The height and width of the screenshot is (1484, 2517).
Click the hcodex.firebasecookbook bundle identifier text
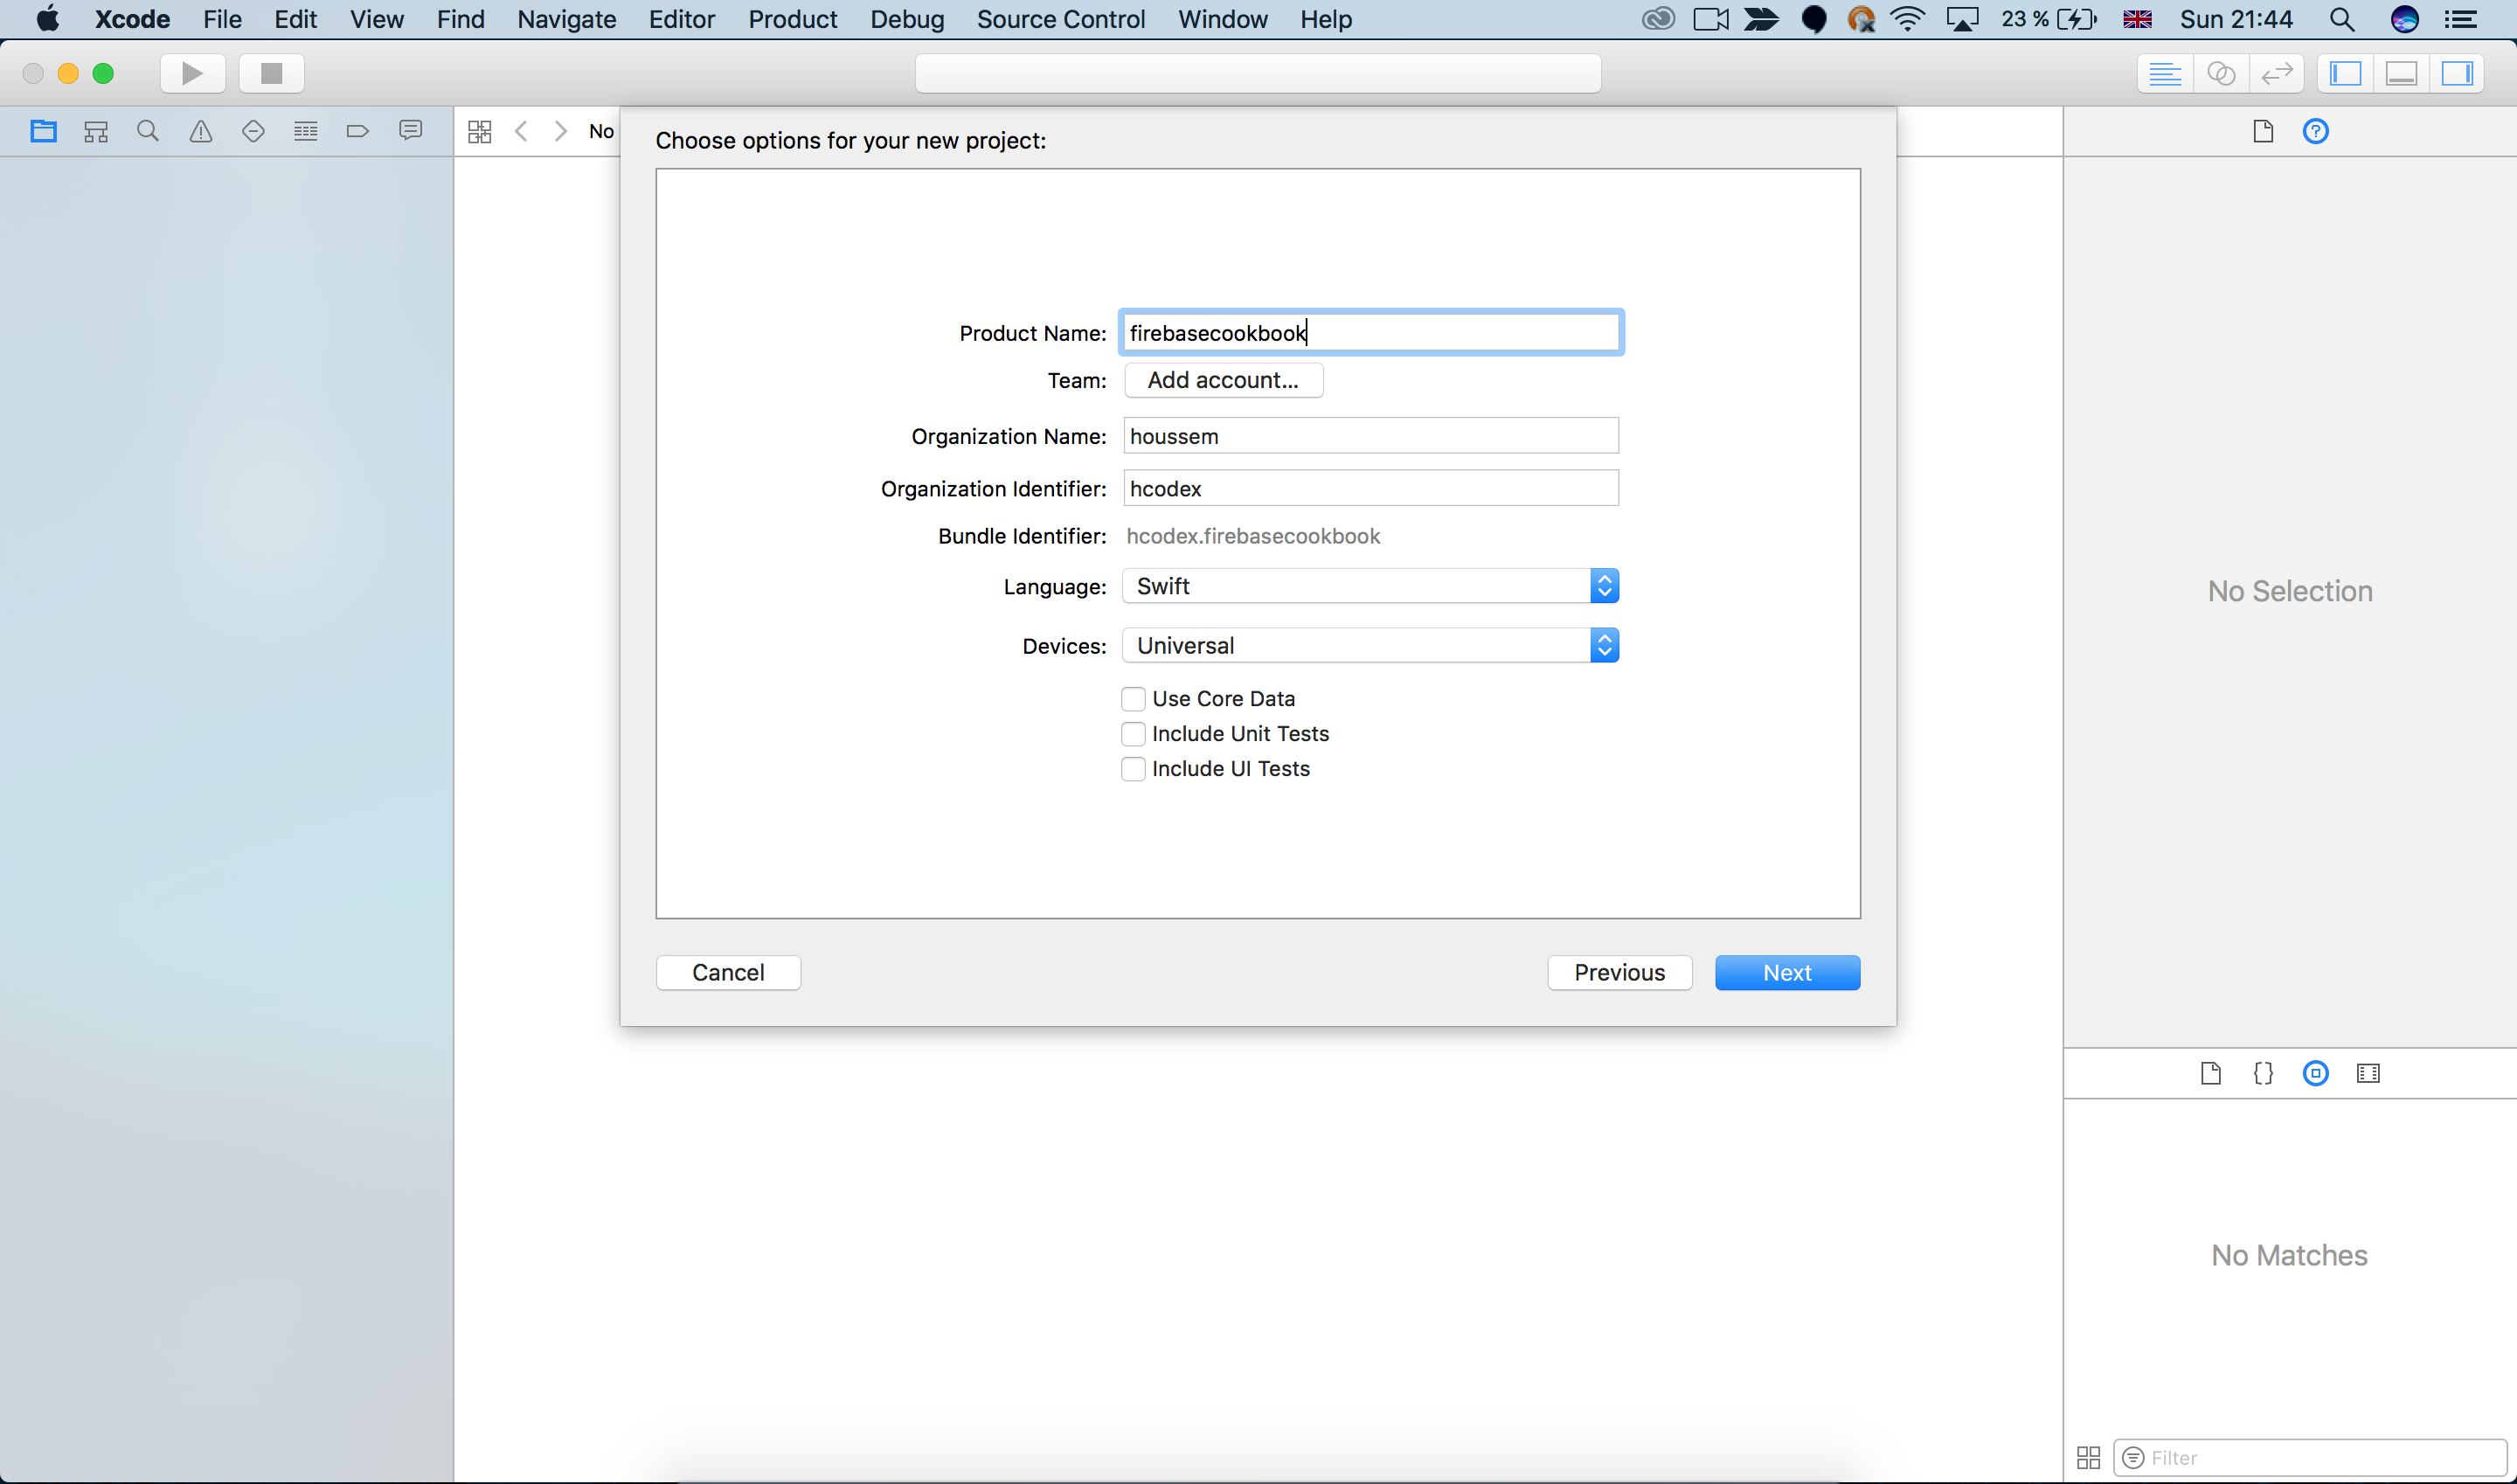pos(1253,536)
